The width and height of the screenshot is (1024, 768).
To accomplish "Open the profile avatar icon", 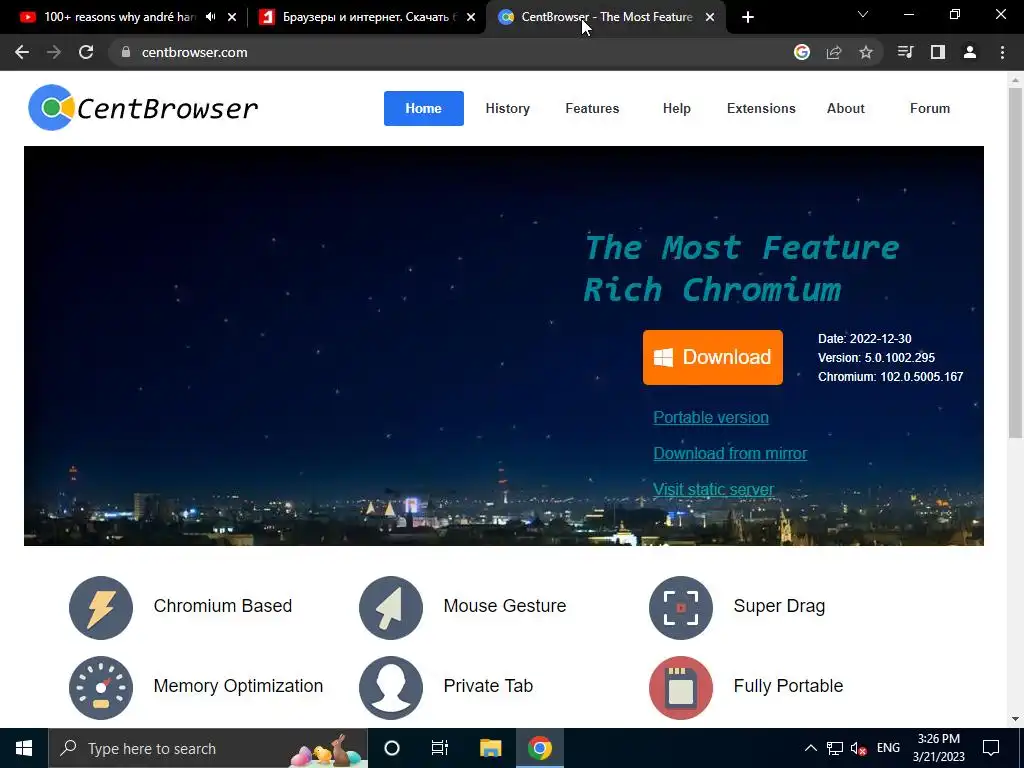I will [x=970, y=52].
